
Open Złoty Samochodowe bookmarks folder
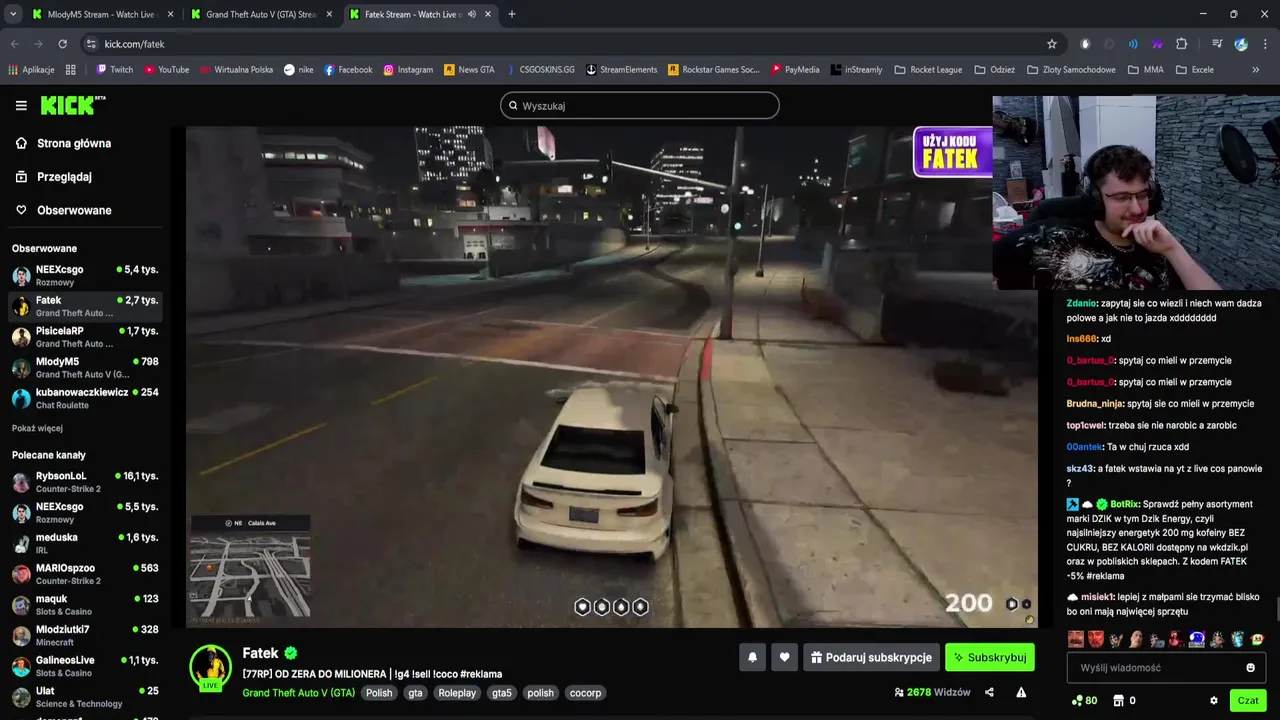1071,70
